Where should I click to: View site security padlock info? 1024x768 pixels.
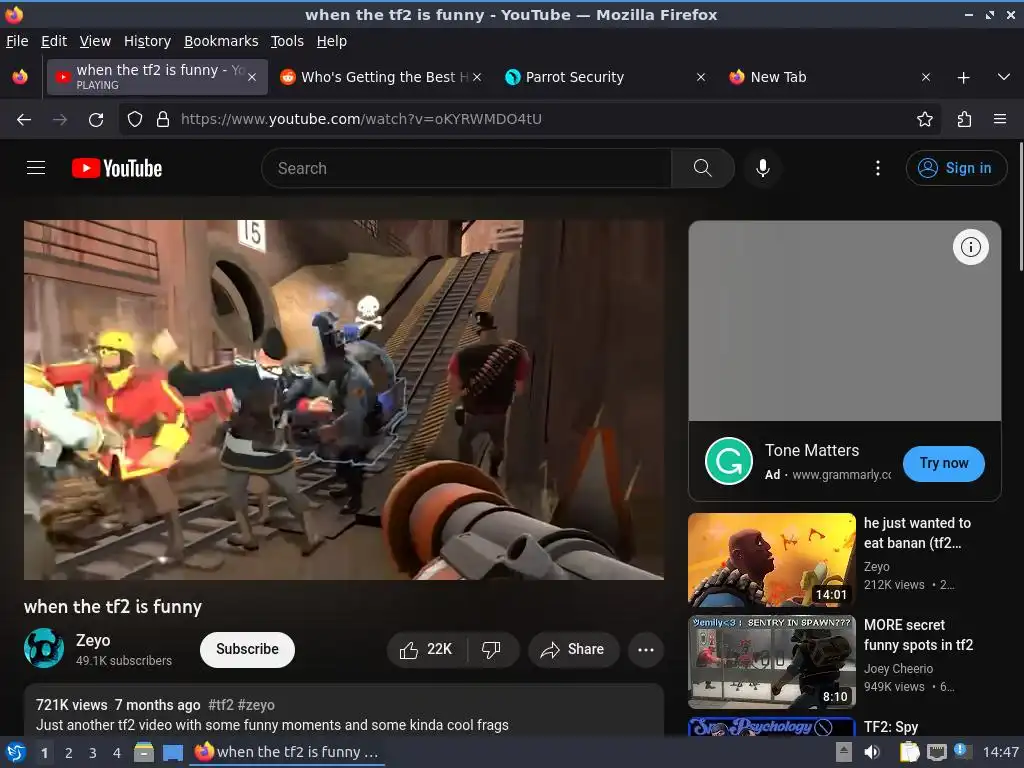(163, 120)
